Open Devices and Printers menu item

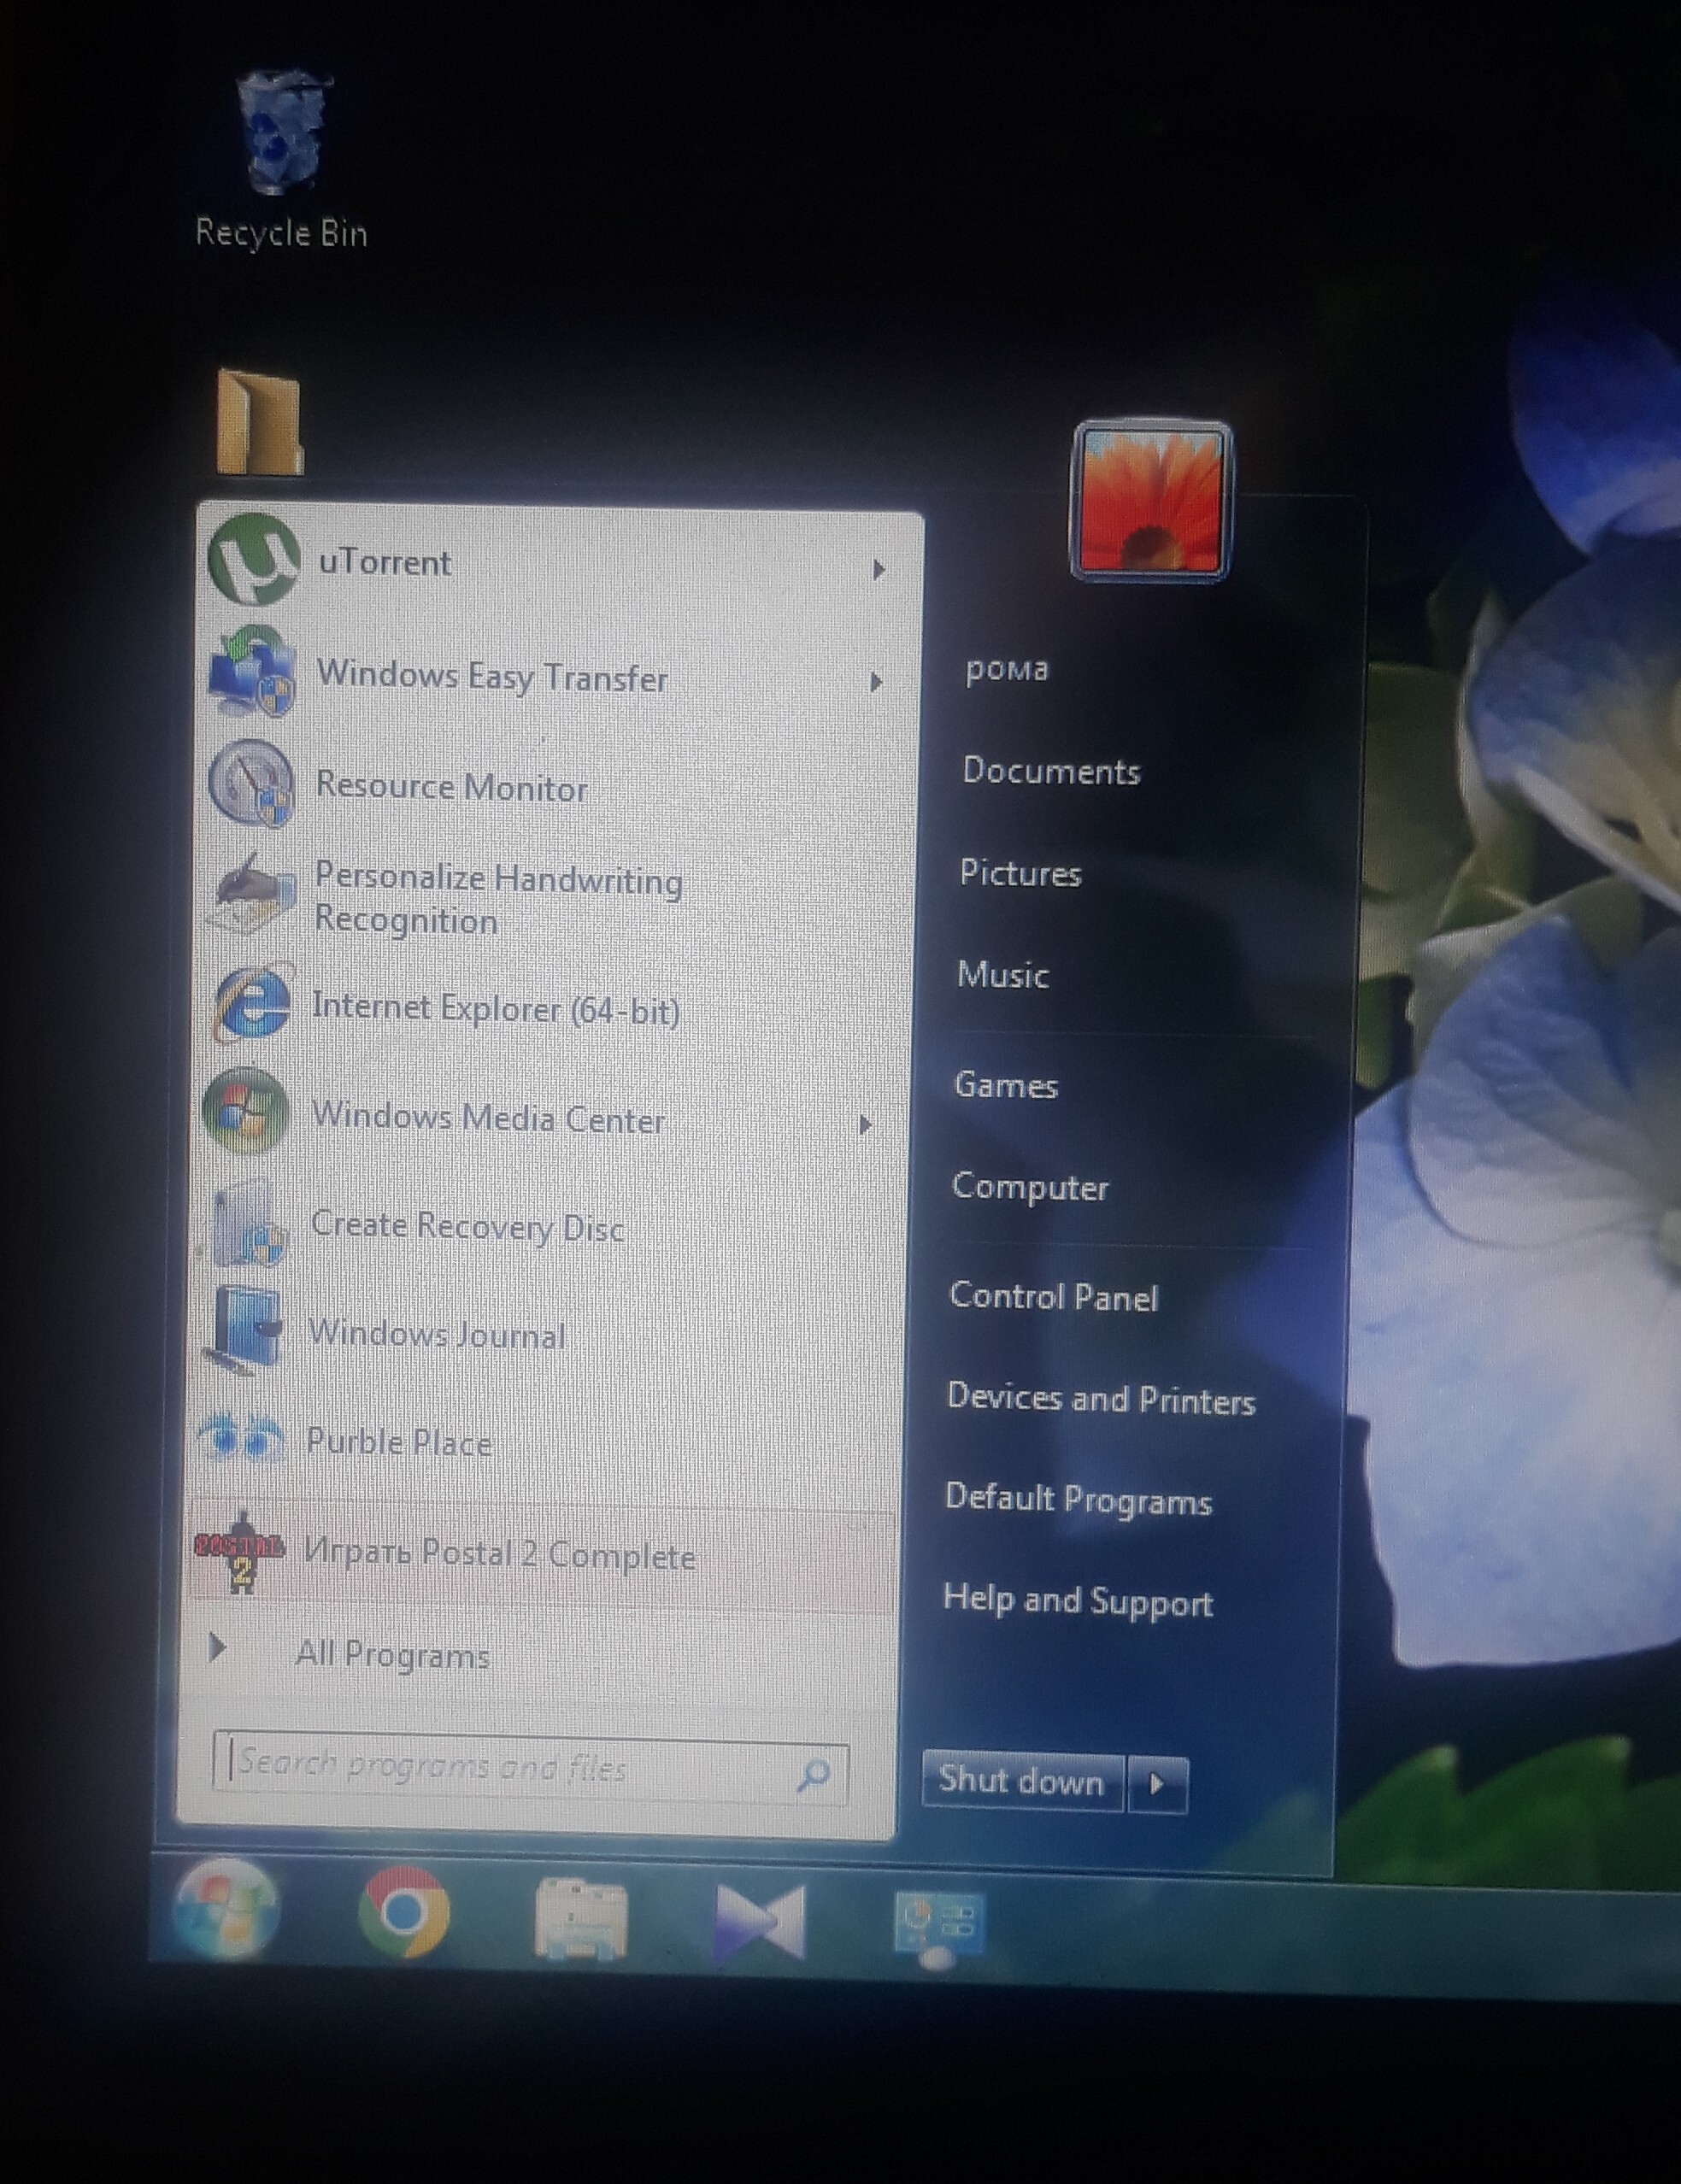pos(1102,1400)
